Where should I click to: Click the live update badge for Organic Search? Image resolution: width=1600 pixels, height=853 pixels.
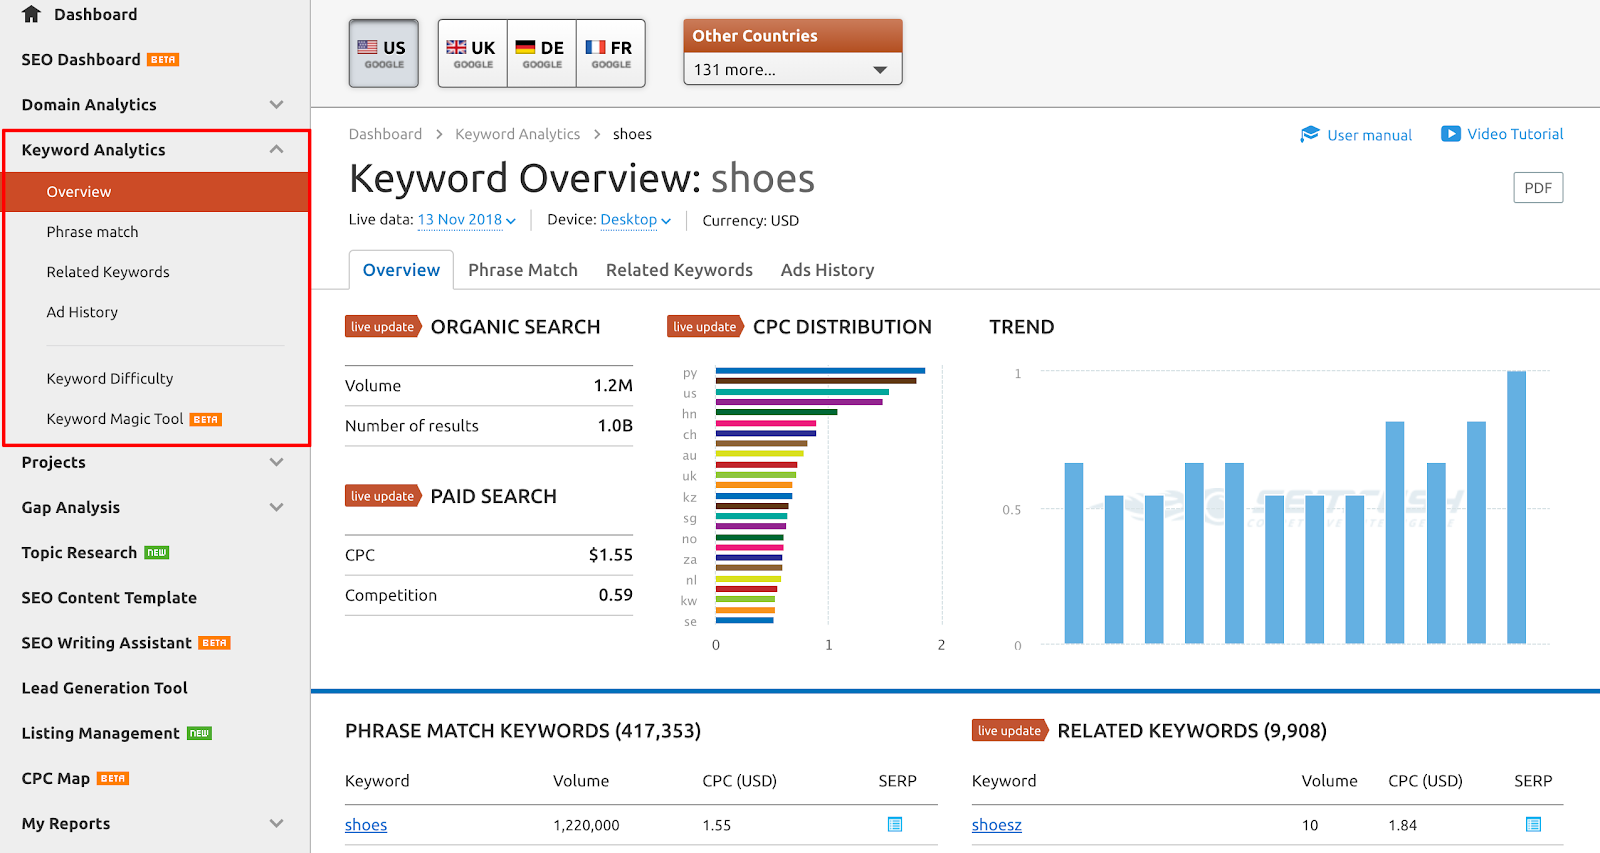383,327
